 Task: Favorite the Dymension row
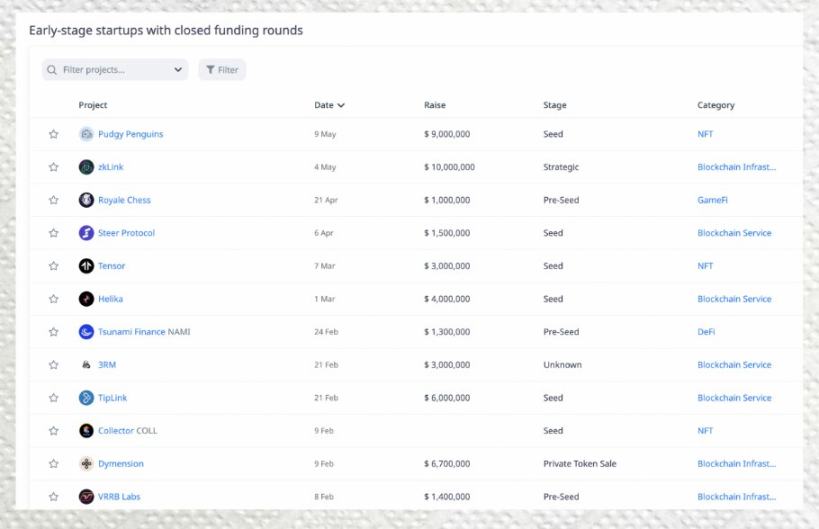[53, 463]
